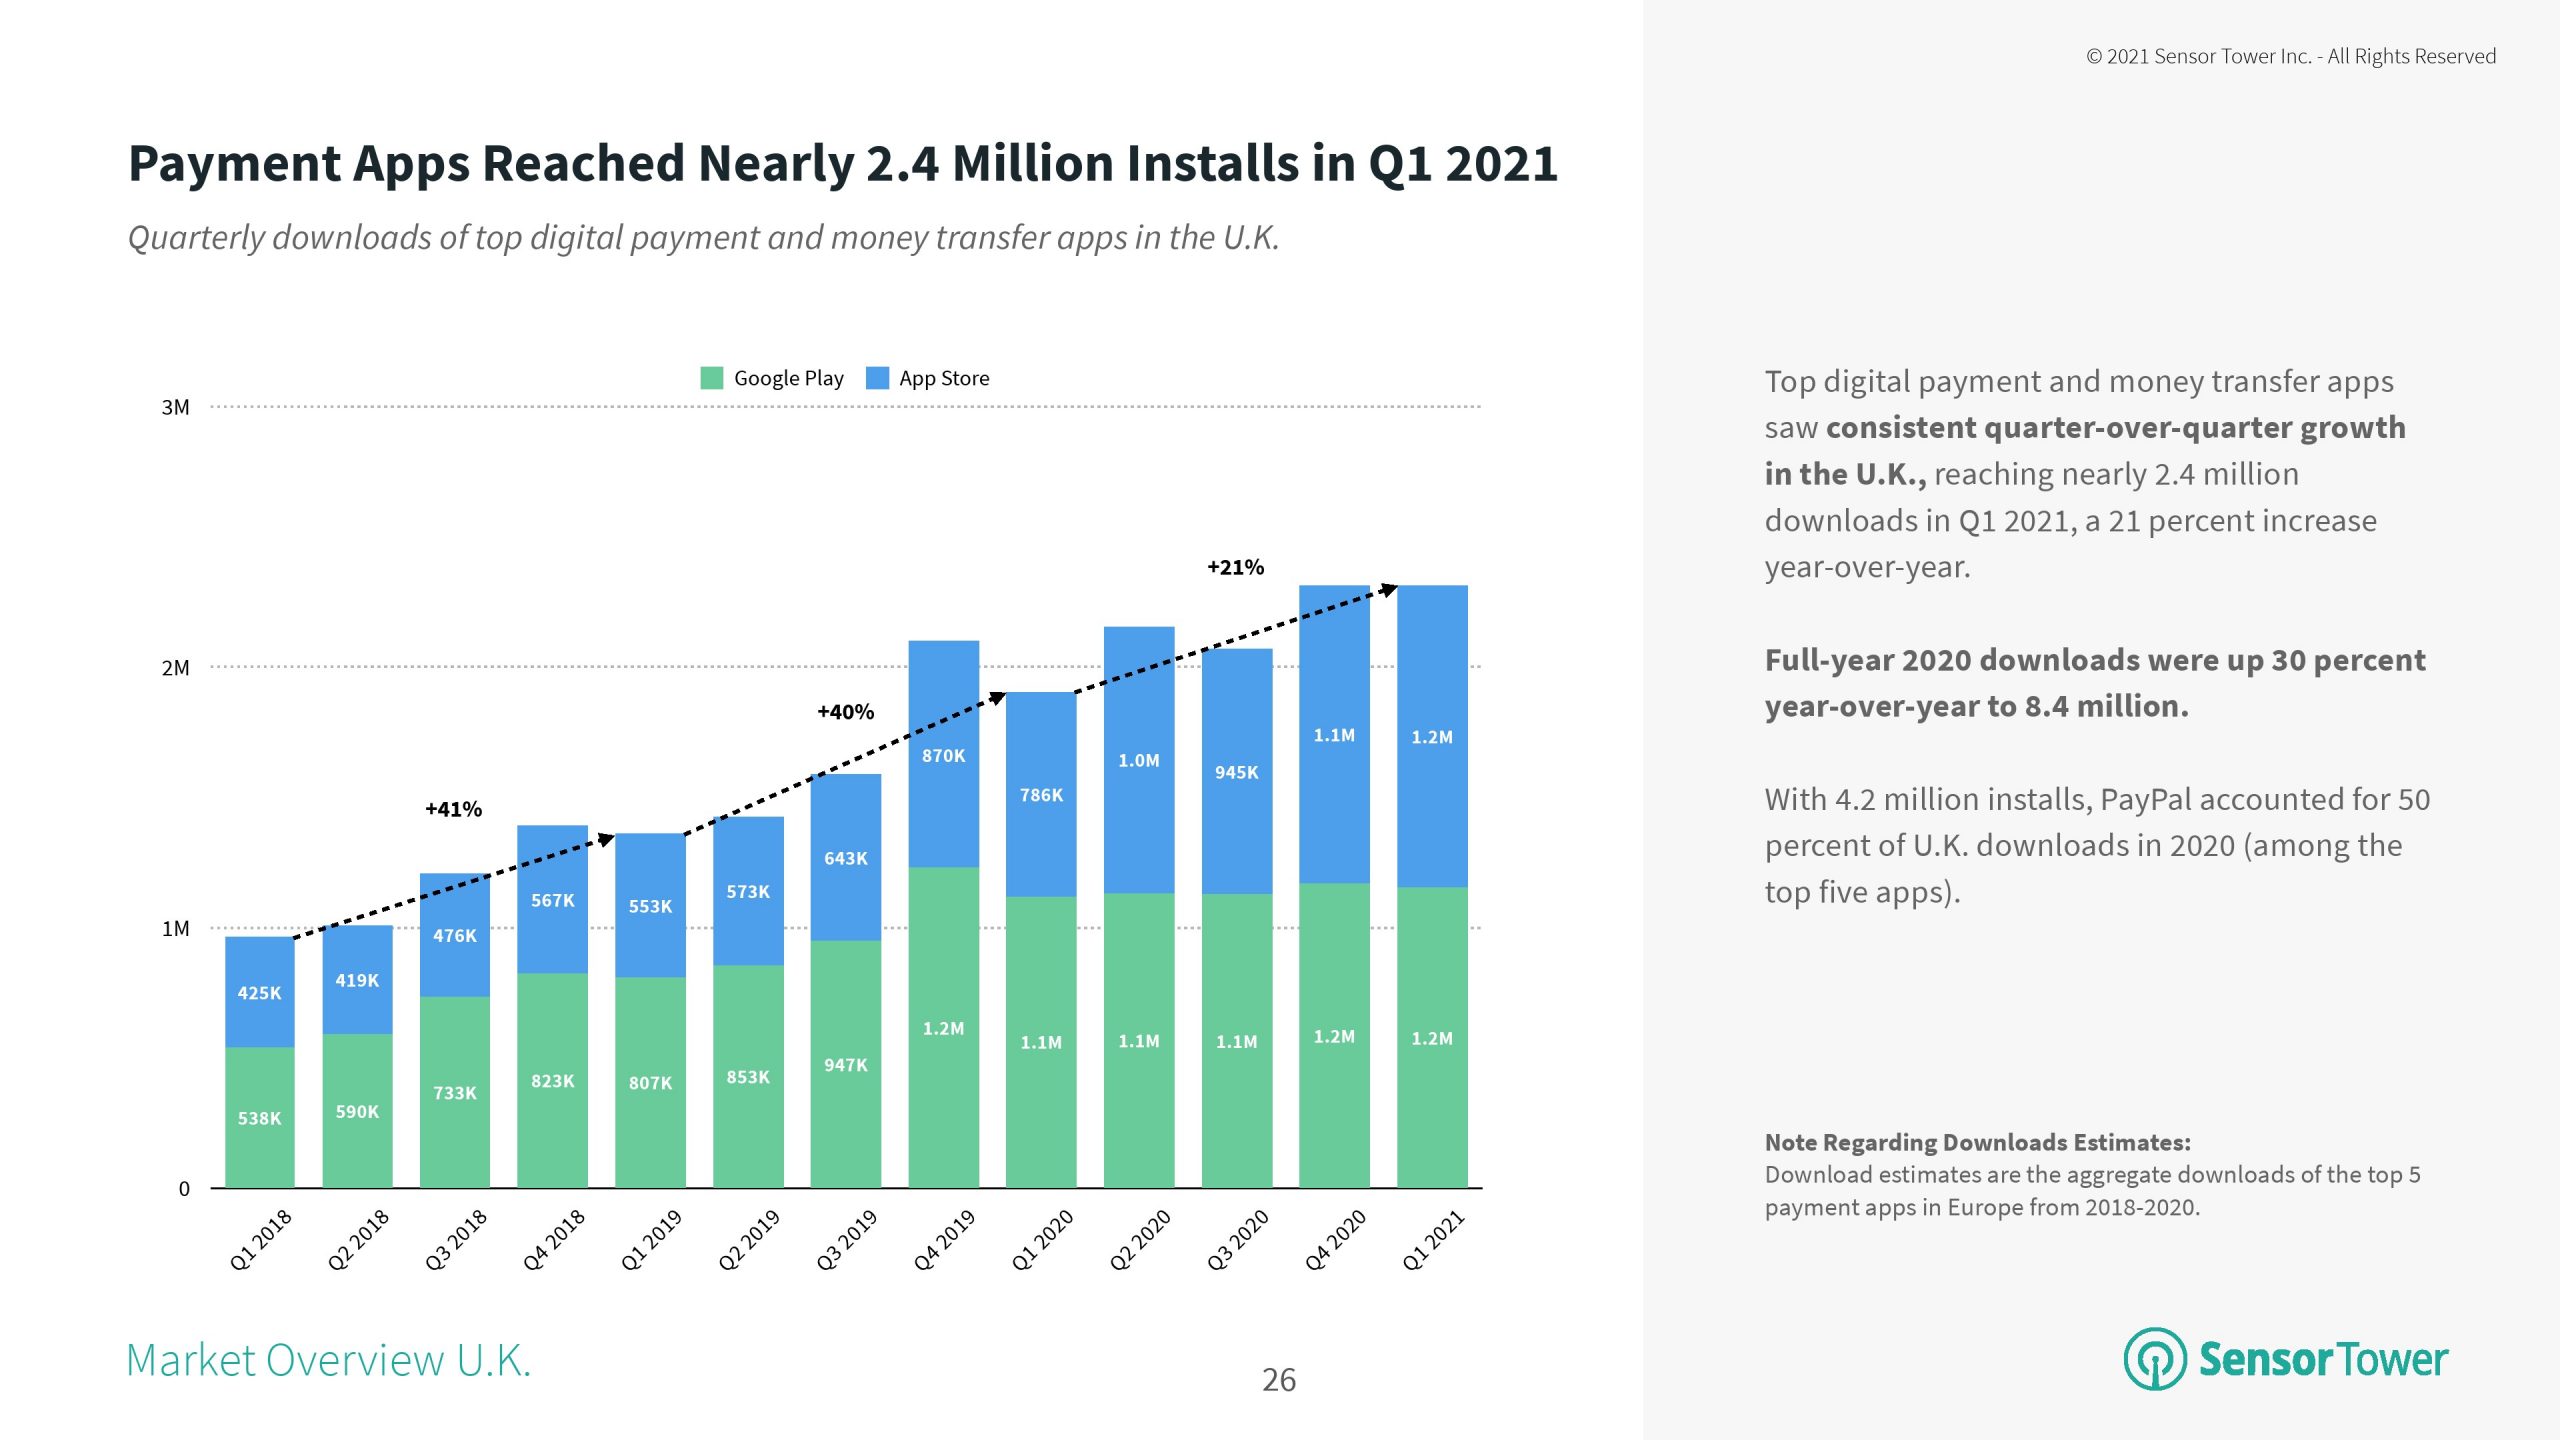Click the Google Play green legend swatch

(711, 378)
